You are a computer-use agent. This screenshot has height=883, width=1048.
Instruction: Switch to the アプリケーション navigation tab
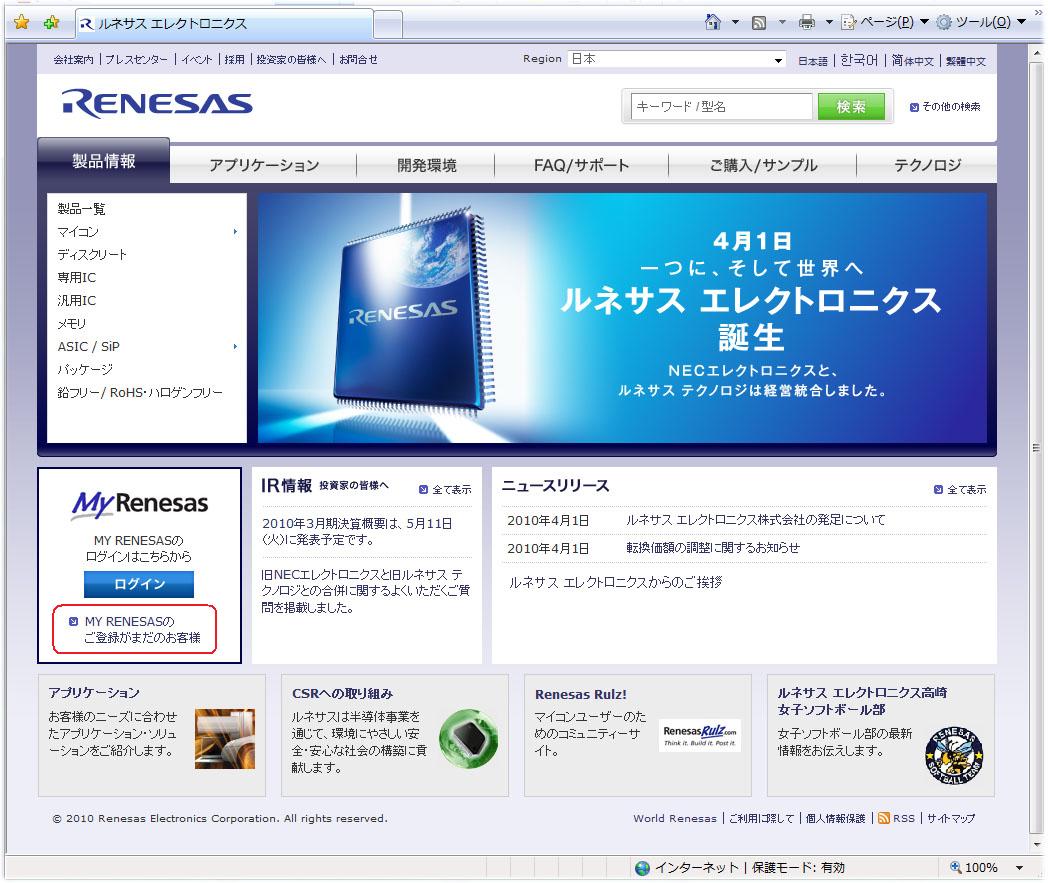point(264,166)
